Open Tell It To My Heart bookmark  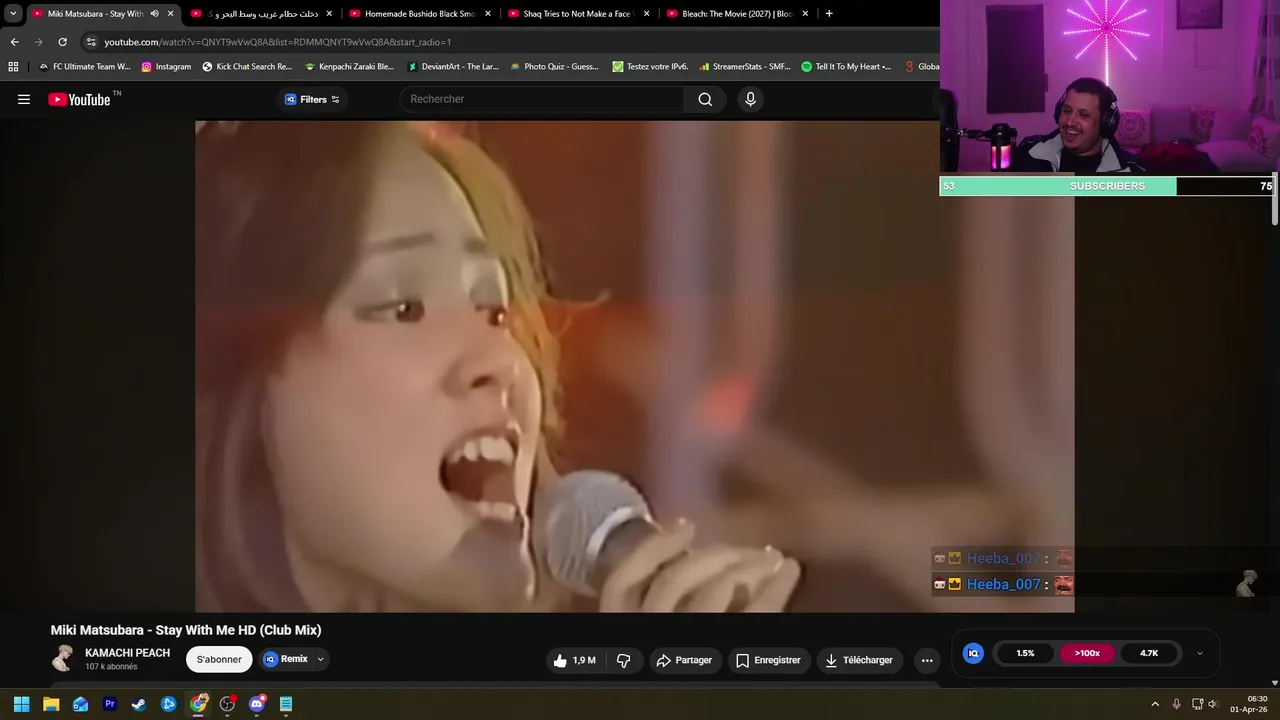tap(846, 67)
